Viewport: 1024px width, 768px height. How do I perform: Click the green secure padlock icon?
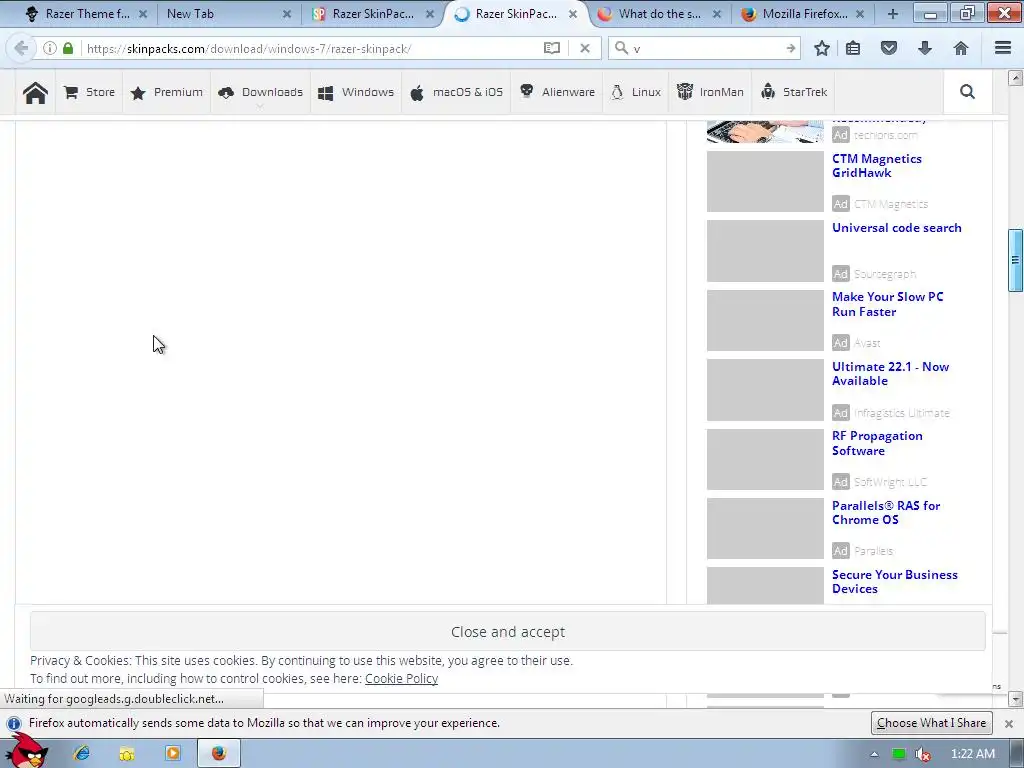68,48
